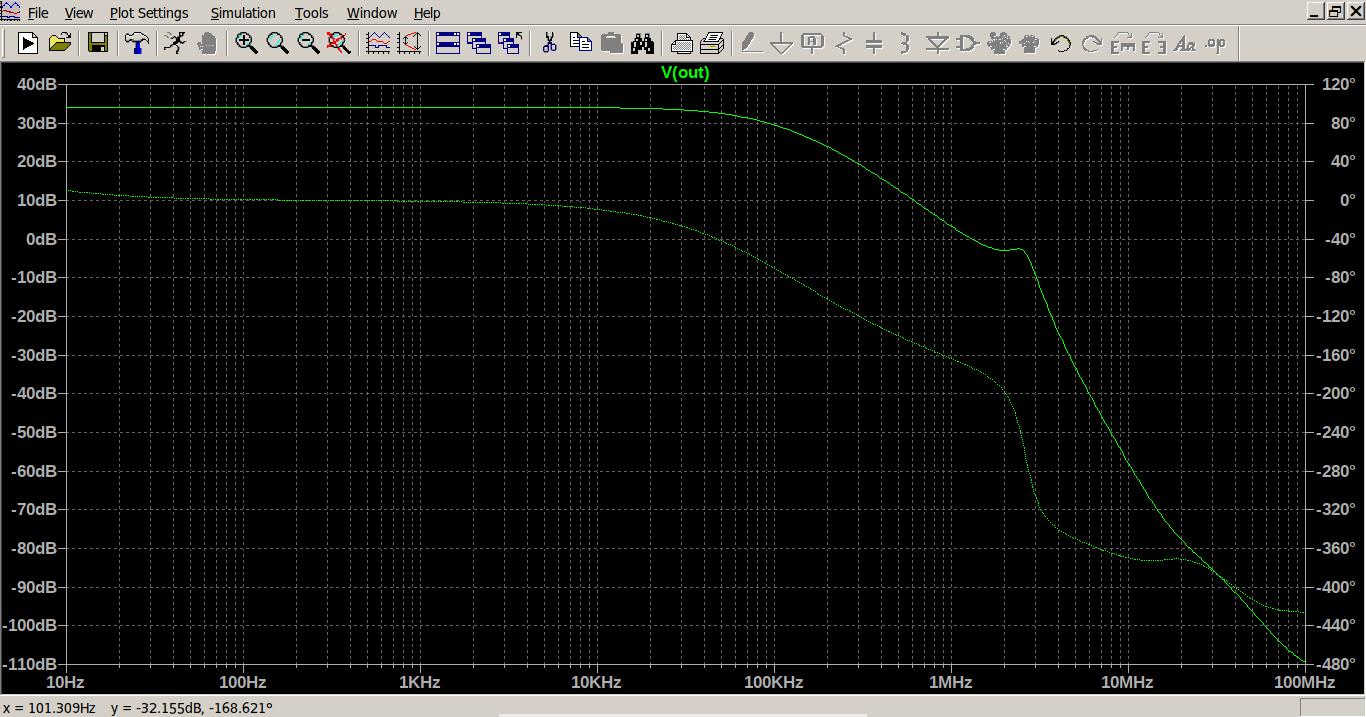Click the V(out) trace label
The width and height of the screenshot is (1366, 717).
pos(685,73)
